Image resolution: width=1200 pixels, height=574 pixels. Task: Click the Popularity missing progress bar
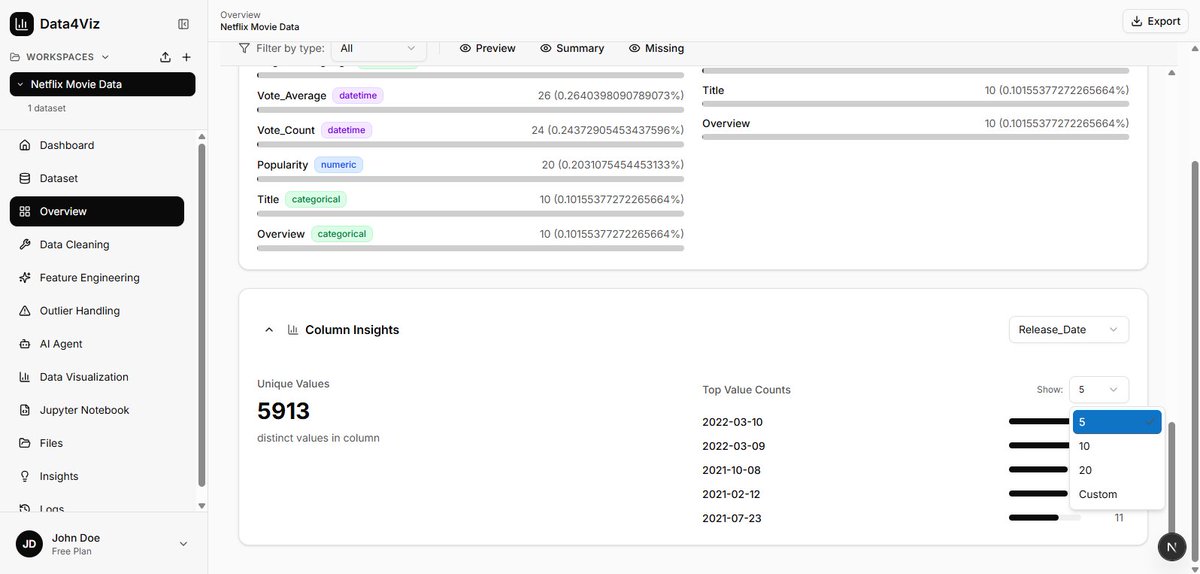tap(470, 179)
